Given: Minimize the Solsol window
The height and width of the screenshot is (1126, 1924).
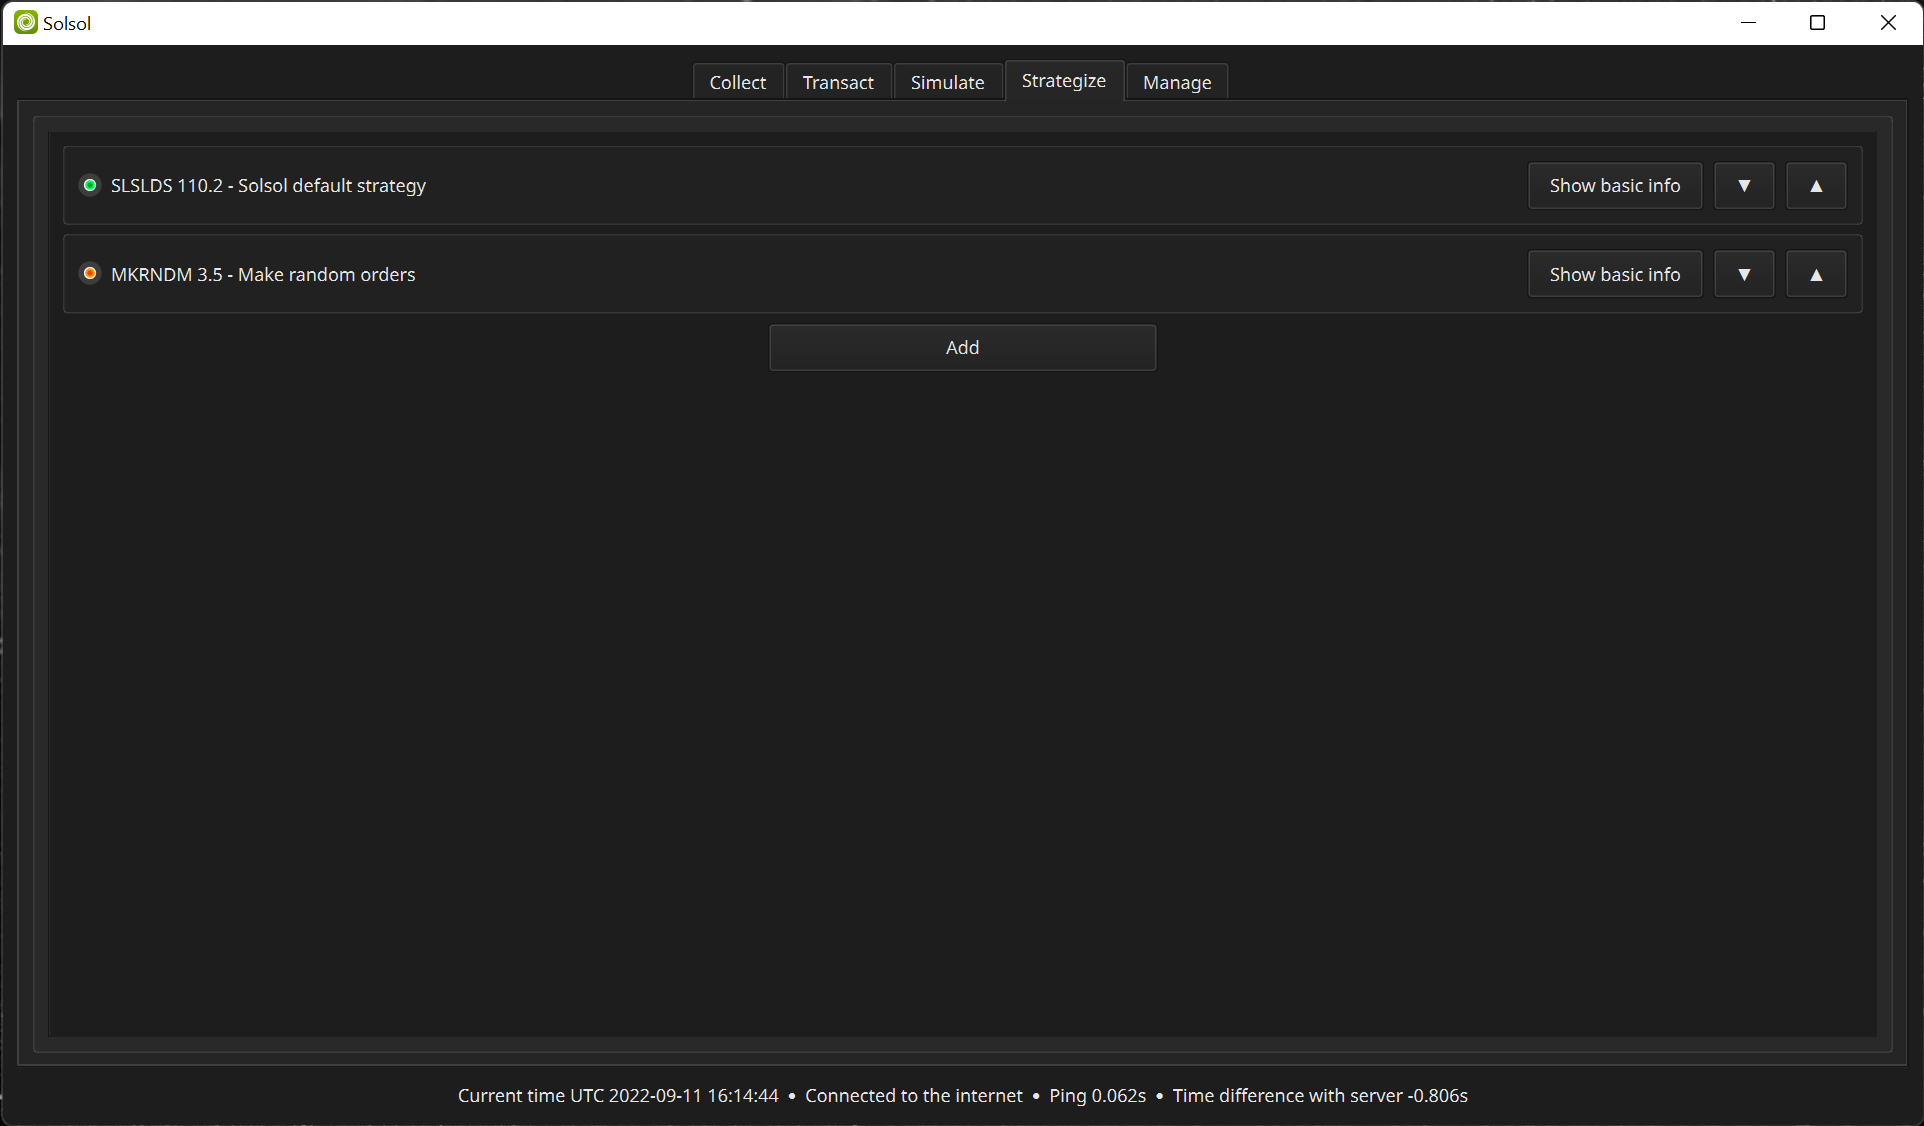Looking at the screenshot, I should (x=1749, y=23).
